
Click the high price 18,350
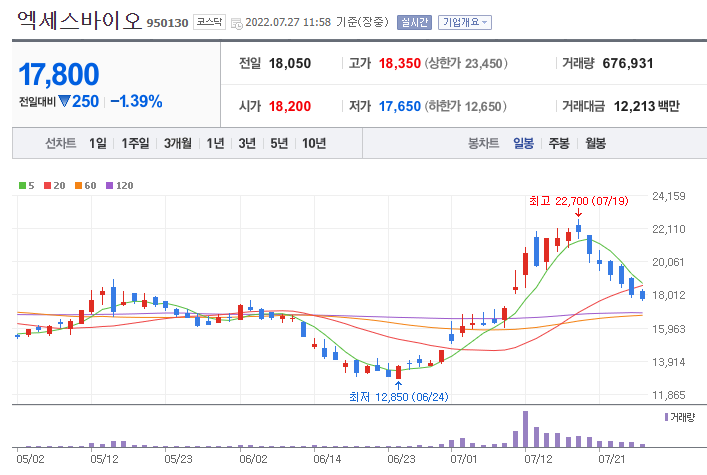pyautogui.click(x=399, y=64)
